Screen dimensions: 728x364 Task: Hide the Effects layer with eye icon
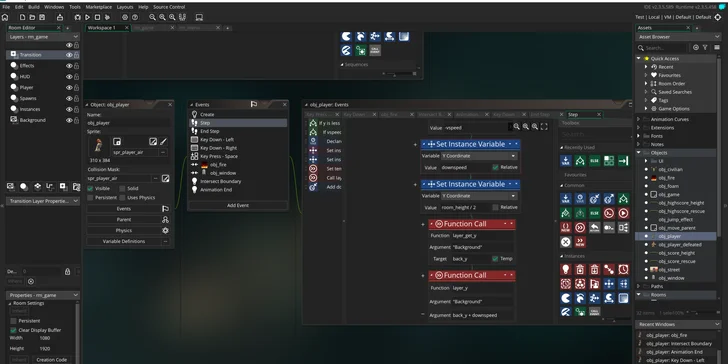click(x=69, y=66)
